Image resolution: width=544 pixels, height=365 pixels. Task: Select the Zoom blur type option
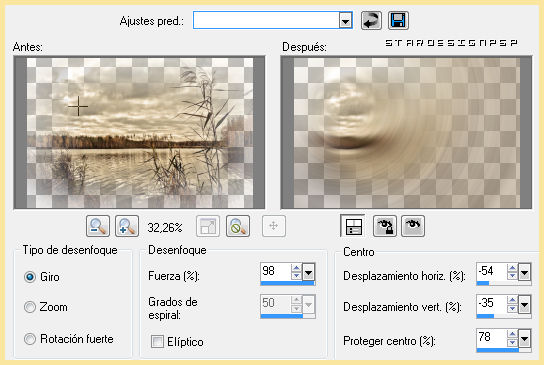coord(30,307)
